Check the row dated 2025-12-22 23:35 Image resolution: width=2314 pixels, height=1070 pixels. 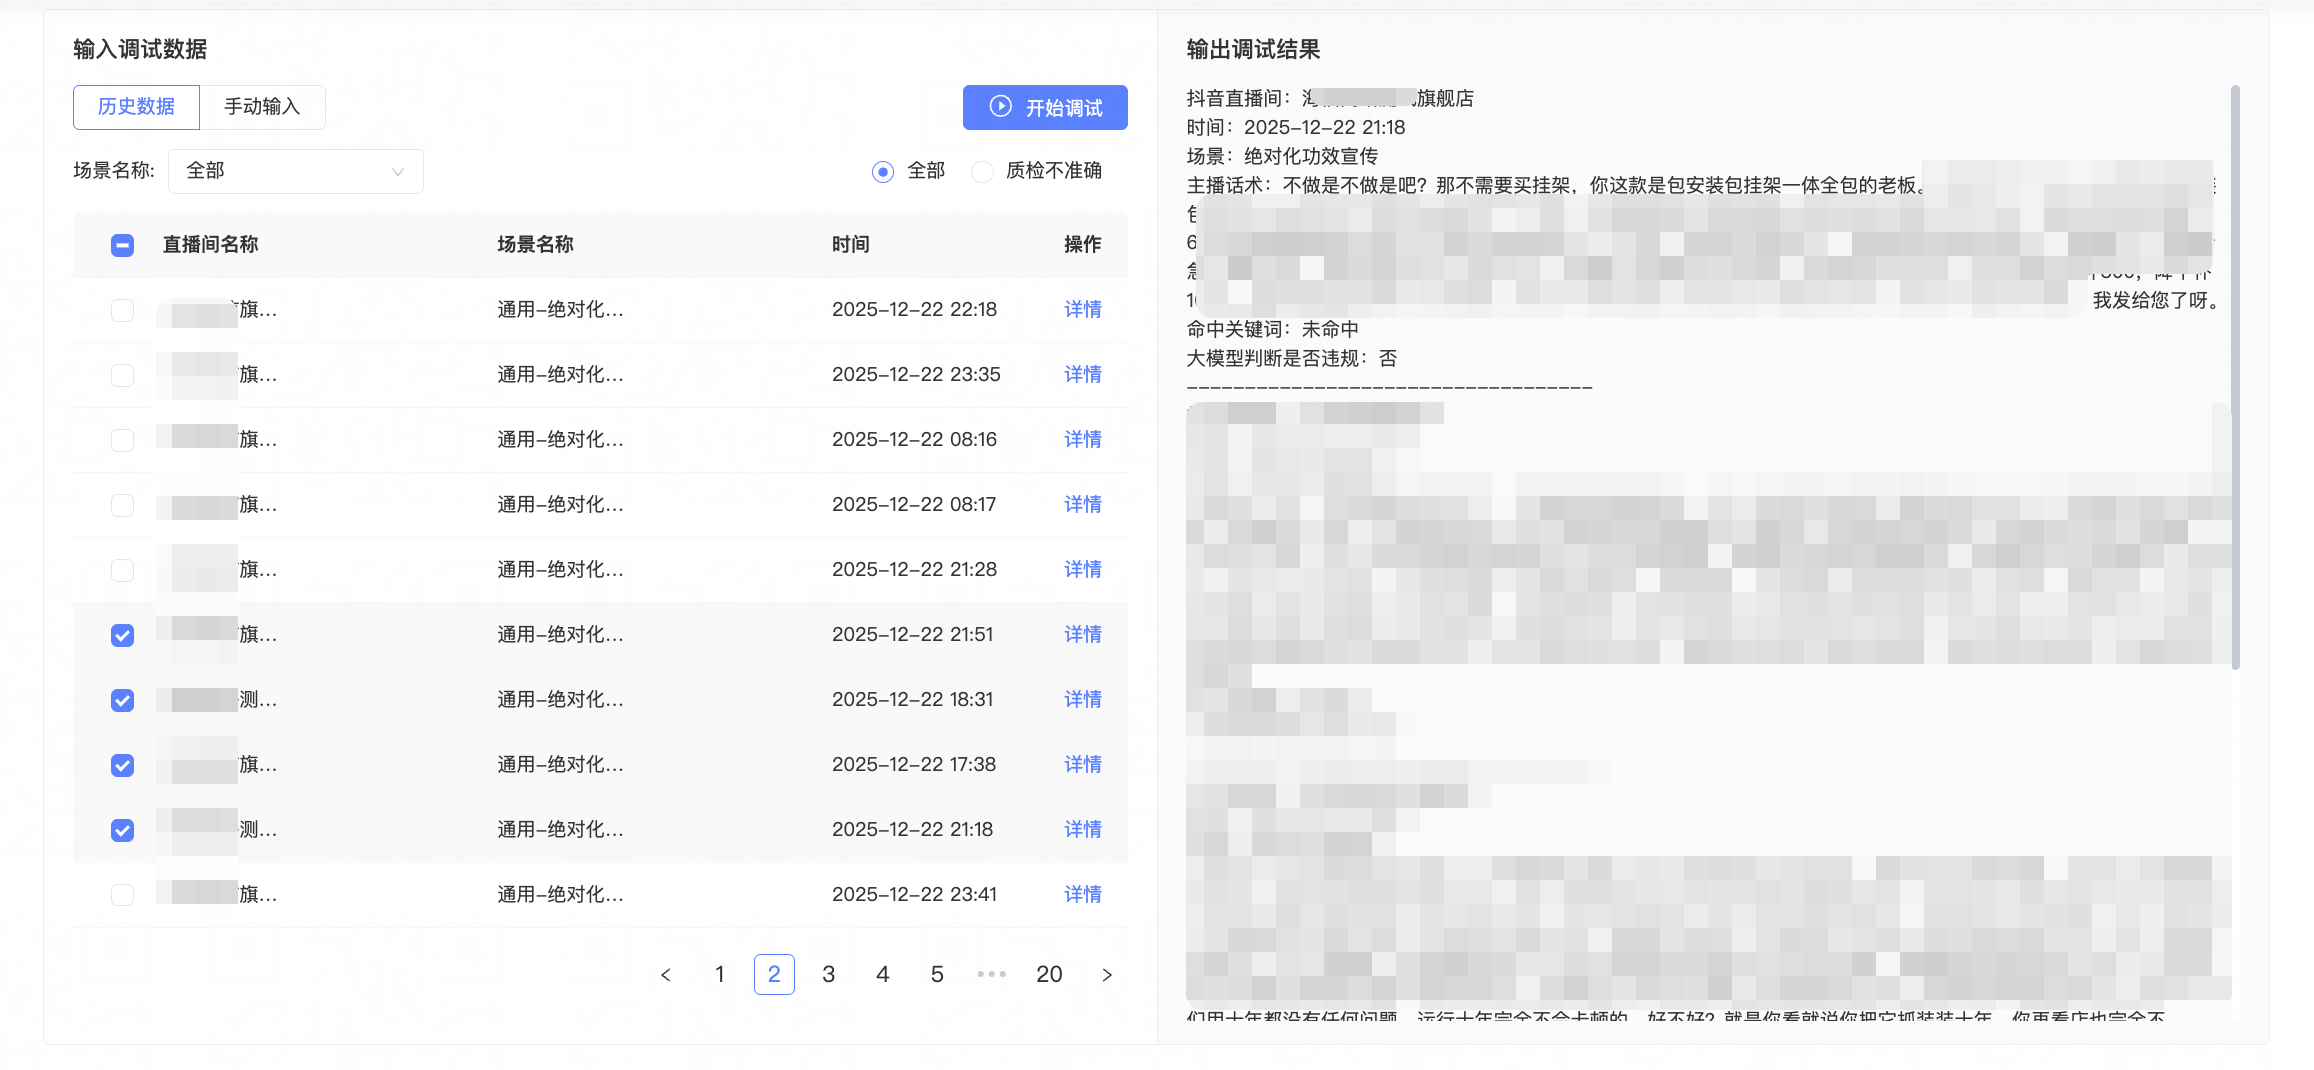point(122,375)
